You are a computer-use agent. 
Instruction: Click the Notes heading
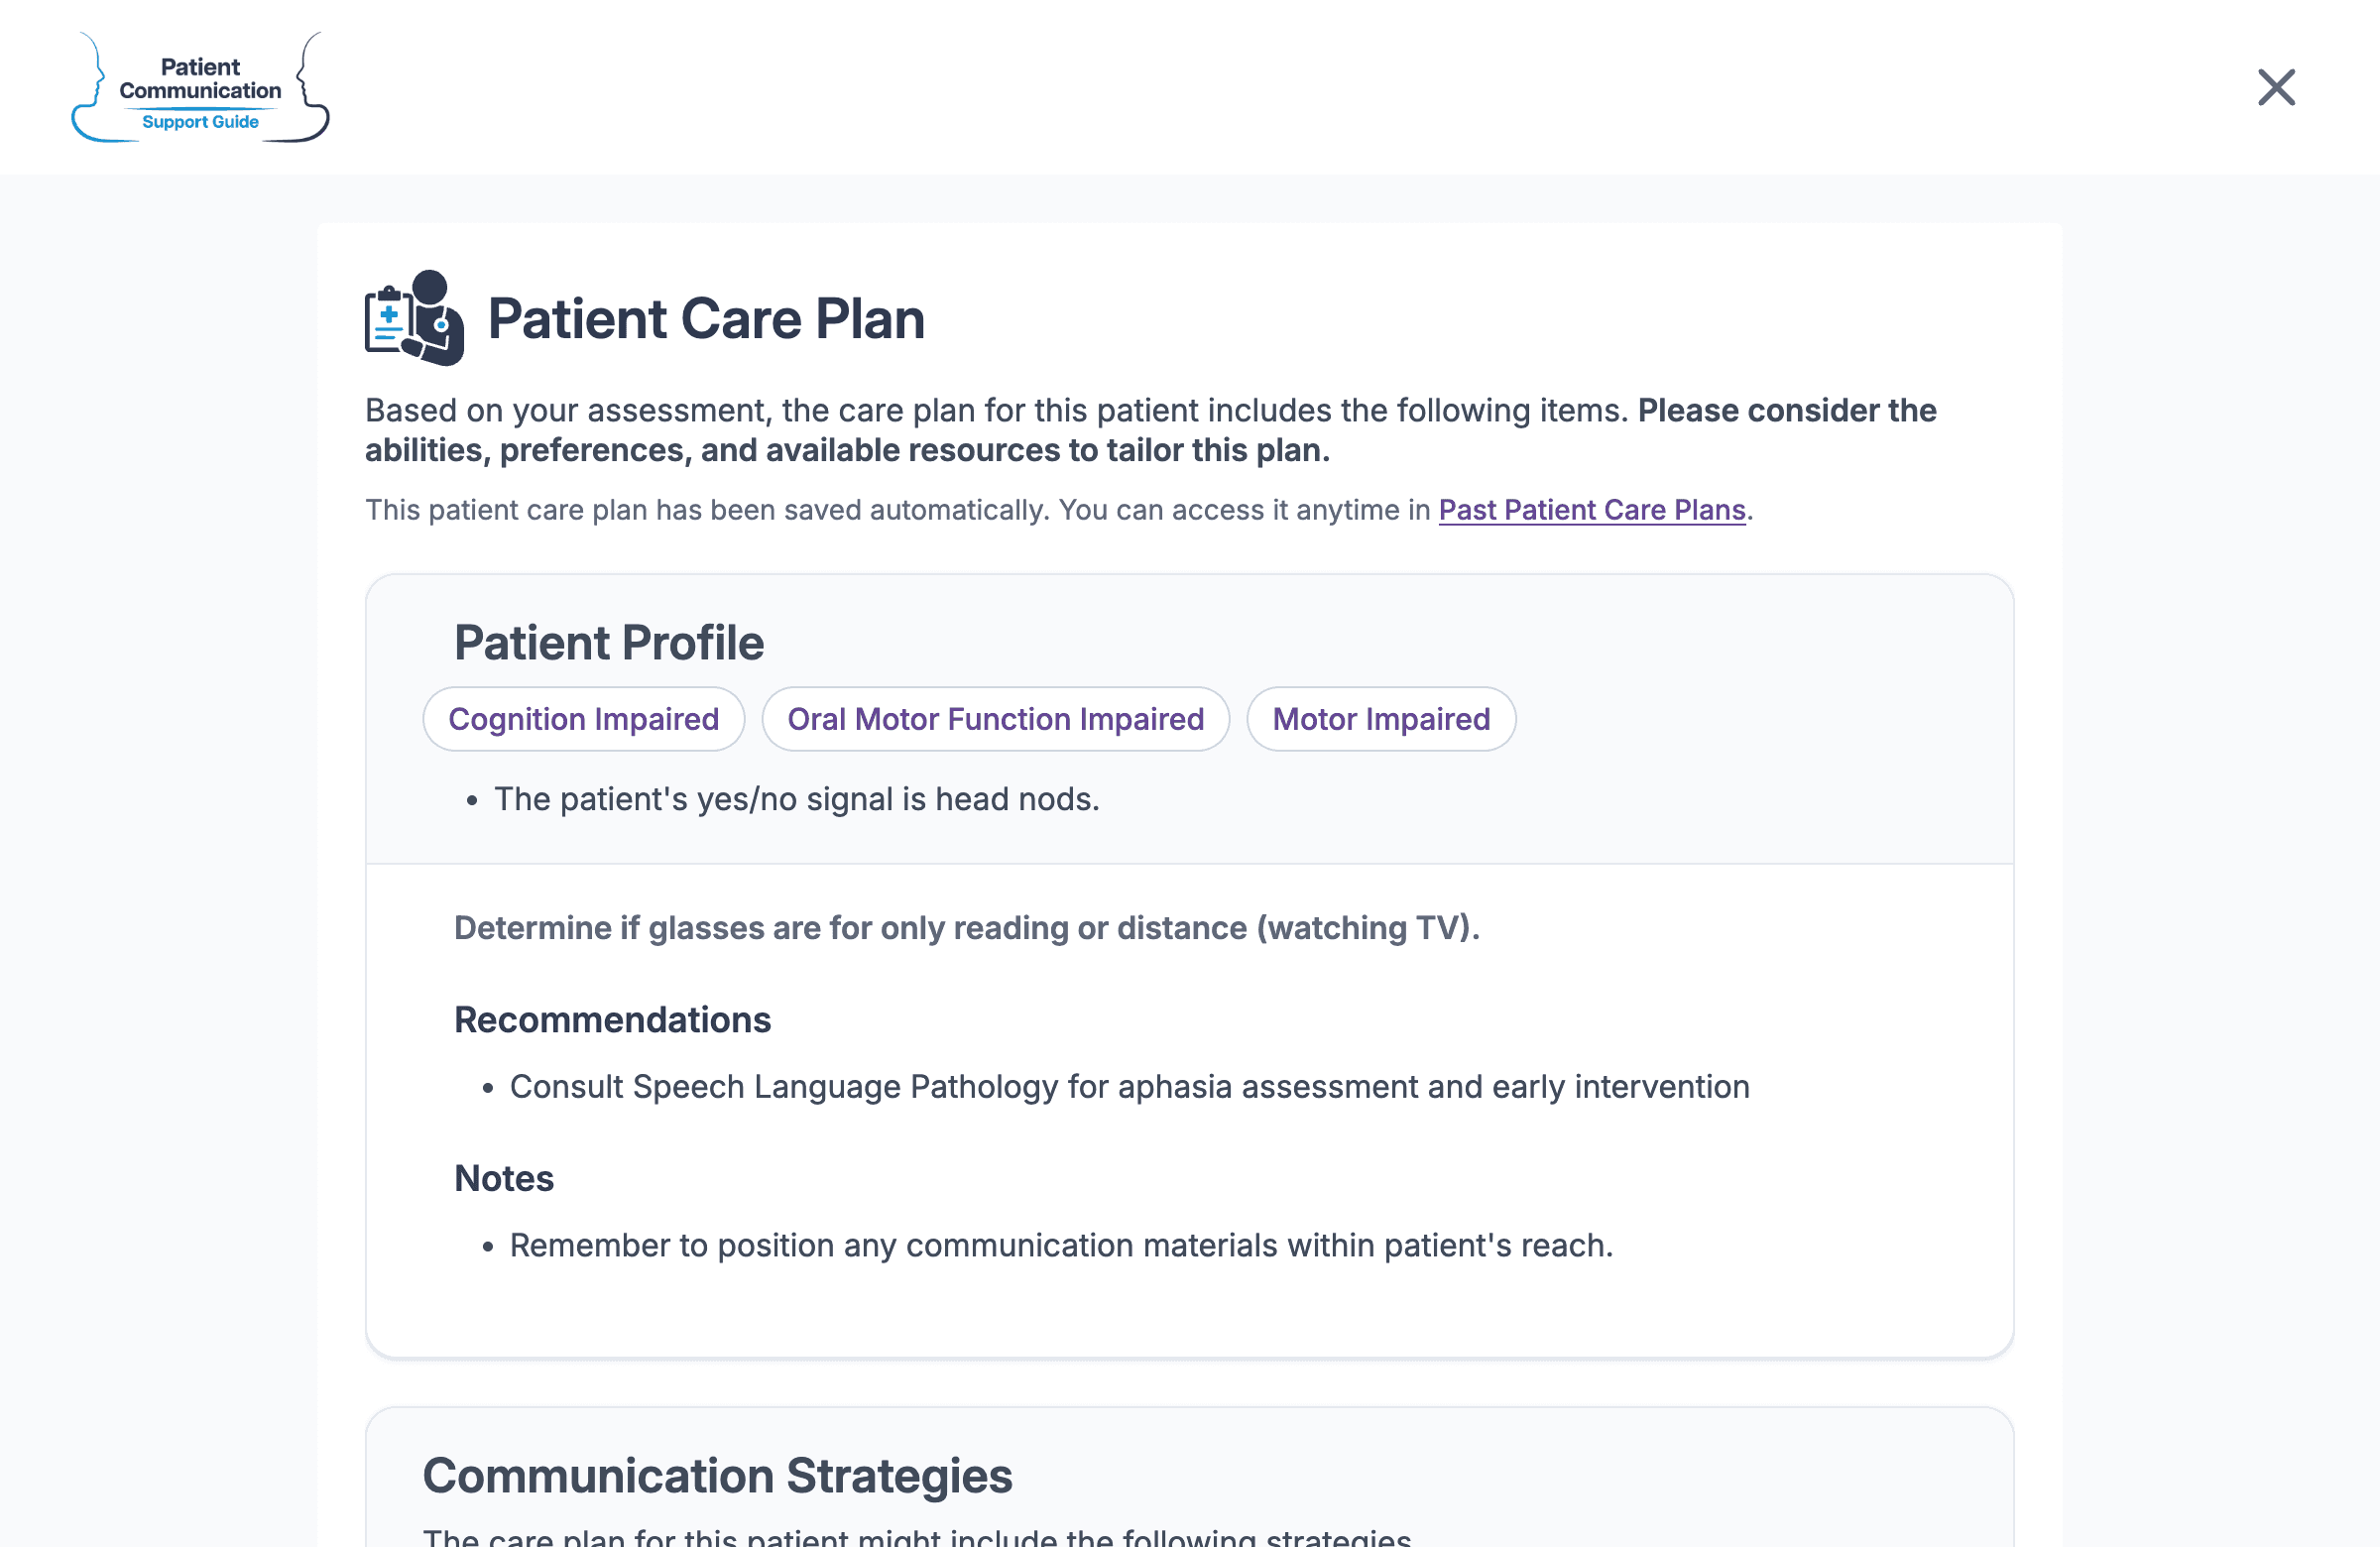click(x=503, y=1178)
